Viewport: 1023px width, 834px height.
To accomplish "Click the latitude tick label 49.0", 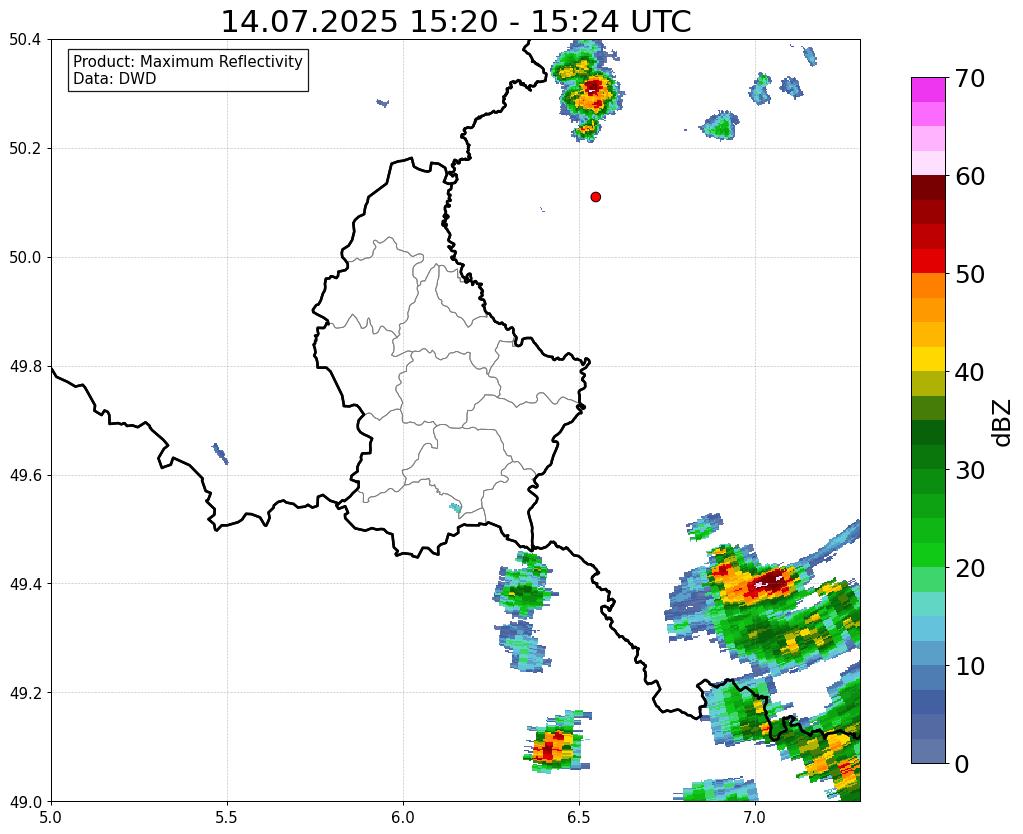I will 25,801.
